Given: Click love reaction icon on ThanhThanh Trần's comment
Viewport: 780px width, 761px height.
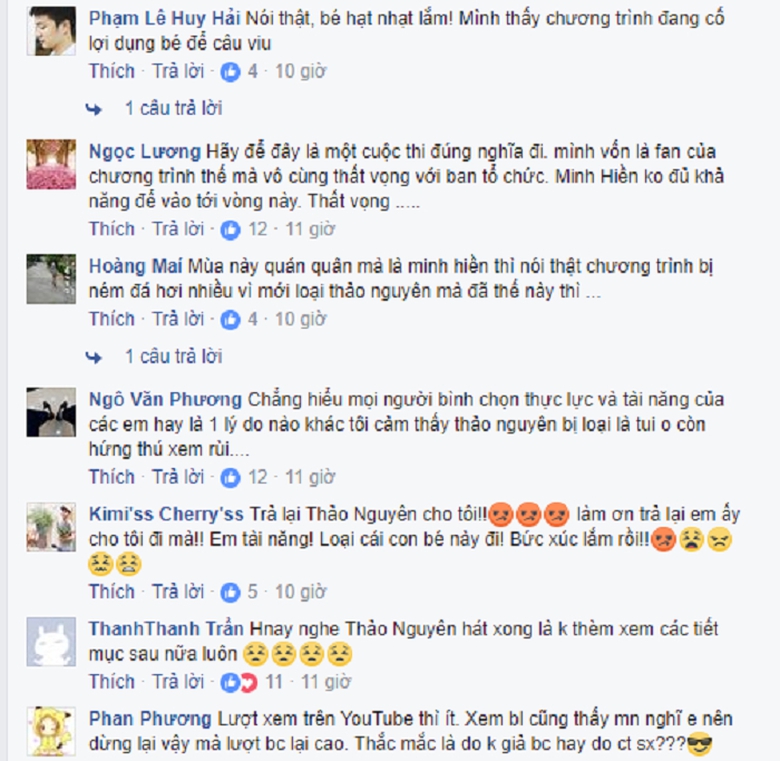Looking at the screenshot, I should click(x=249, y=683).
